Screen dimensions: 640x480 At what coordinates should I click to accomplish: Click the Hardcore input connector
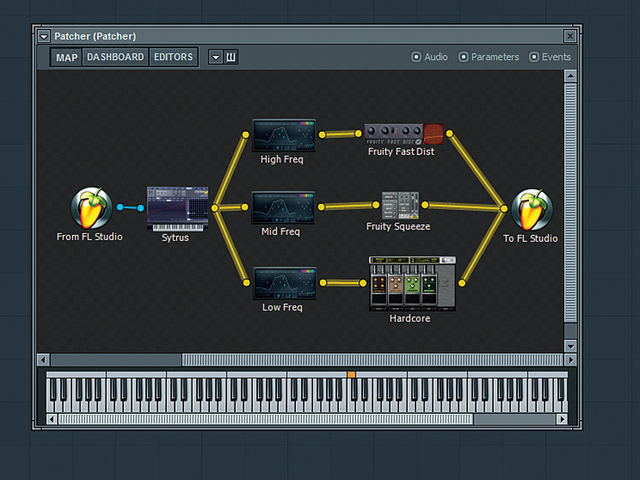[x=363, y=282]
